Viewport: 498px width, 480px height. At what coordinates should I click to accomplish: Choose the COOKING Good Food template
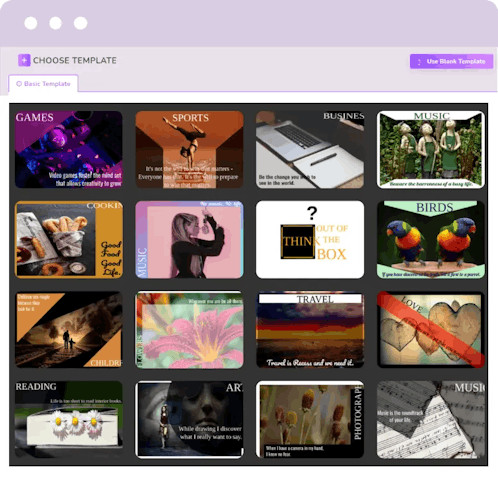pyautogui.click(x=69, y=240)
